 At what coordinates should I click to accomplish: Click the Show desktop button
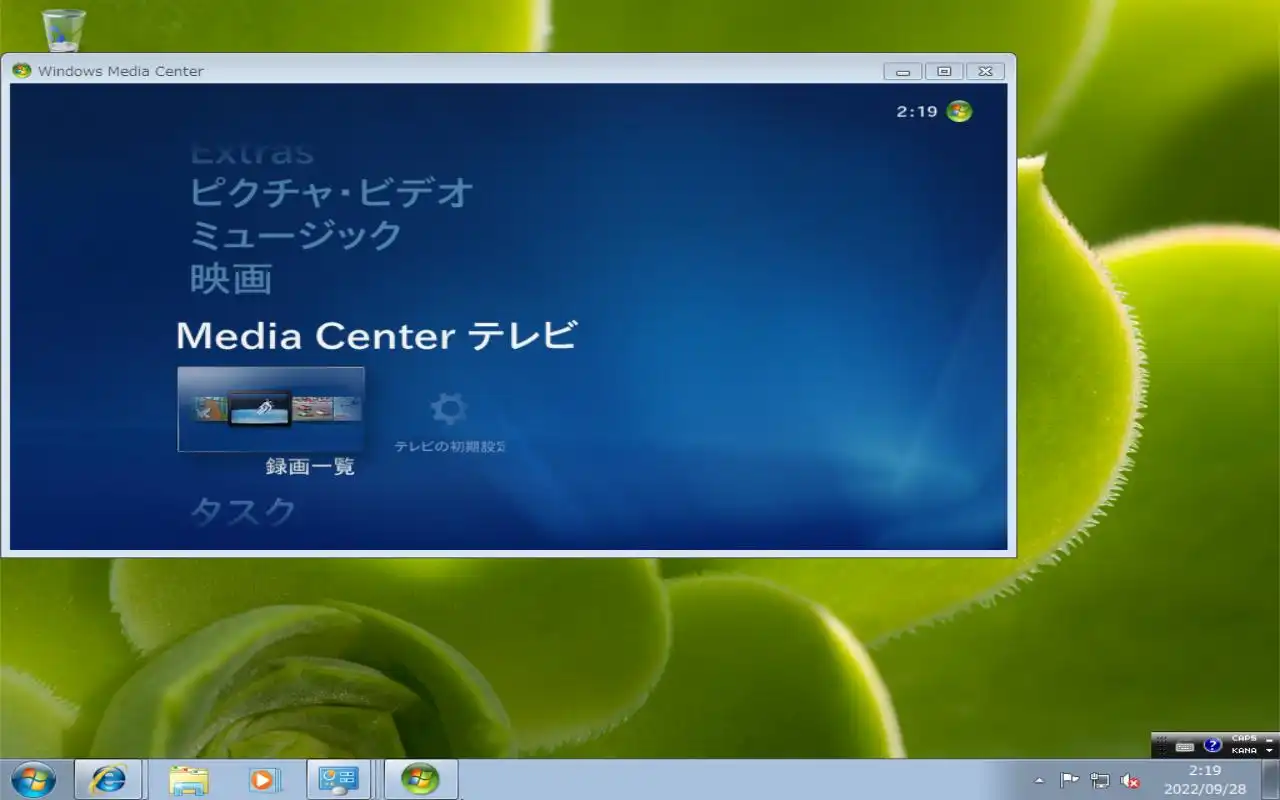pyautogui.click(x=1271, y=780)
